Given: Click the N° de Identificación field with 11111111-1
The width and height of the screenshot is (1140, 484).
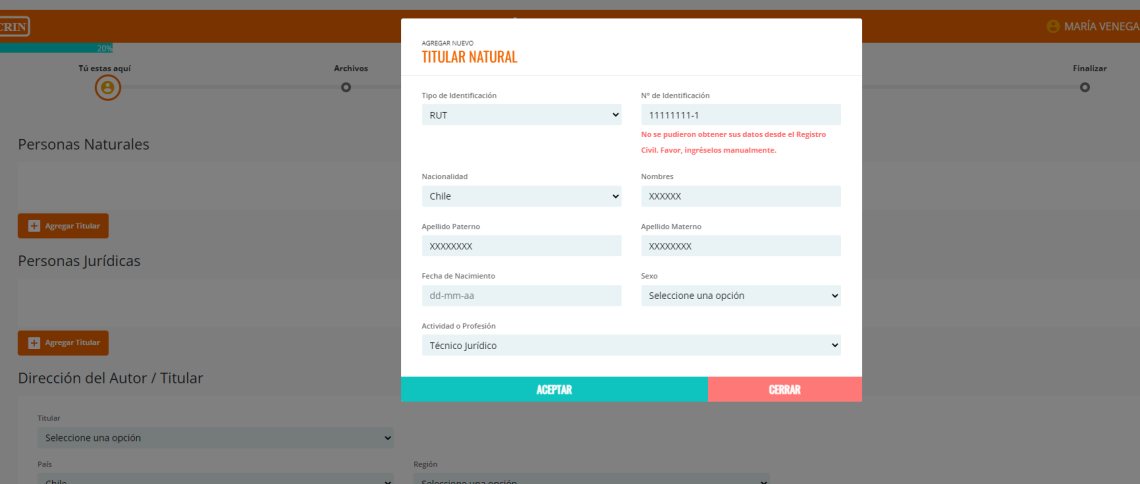Looking at the screenshot, I should coord(741,115).
